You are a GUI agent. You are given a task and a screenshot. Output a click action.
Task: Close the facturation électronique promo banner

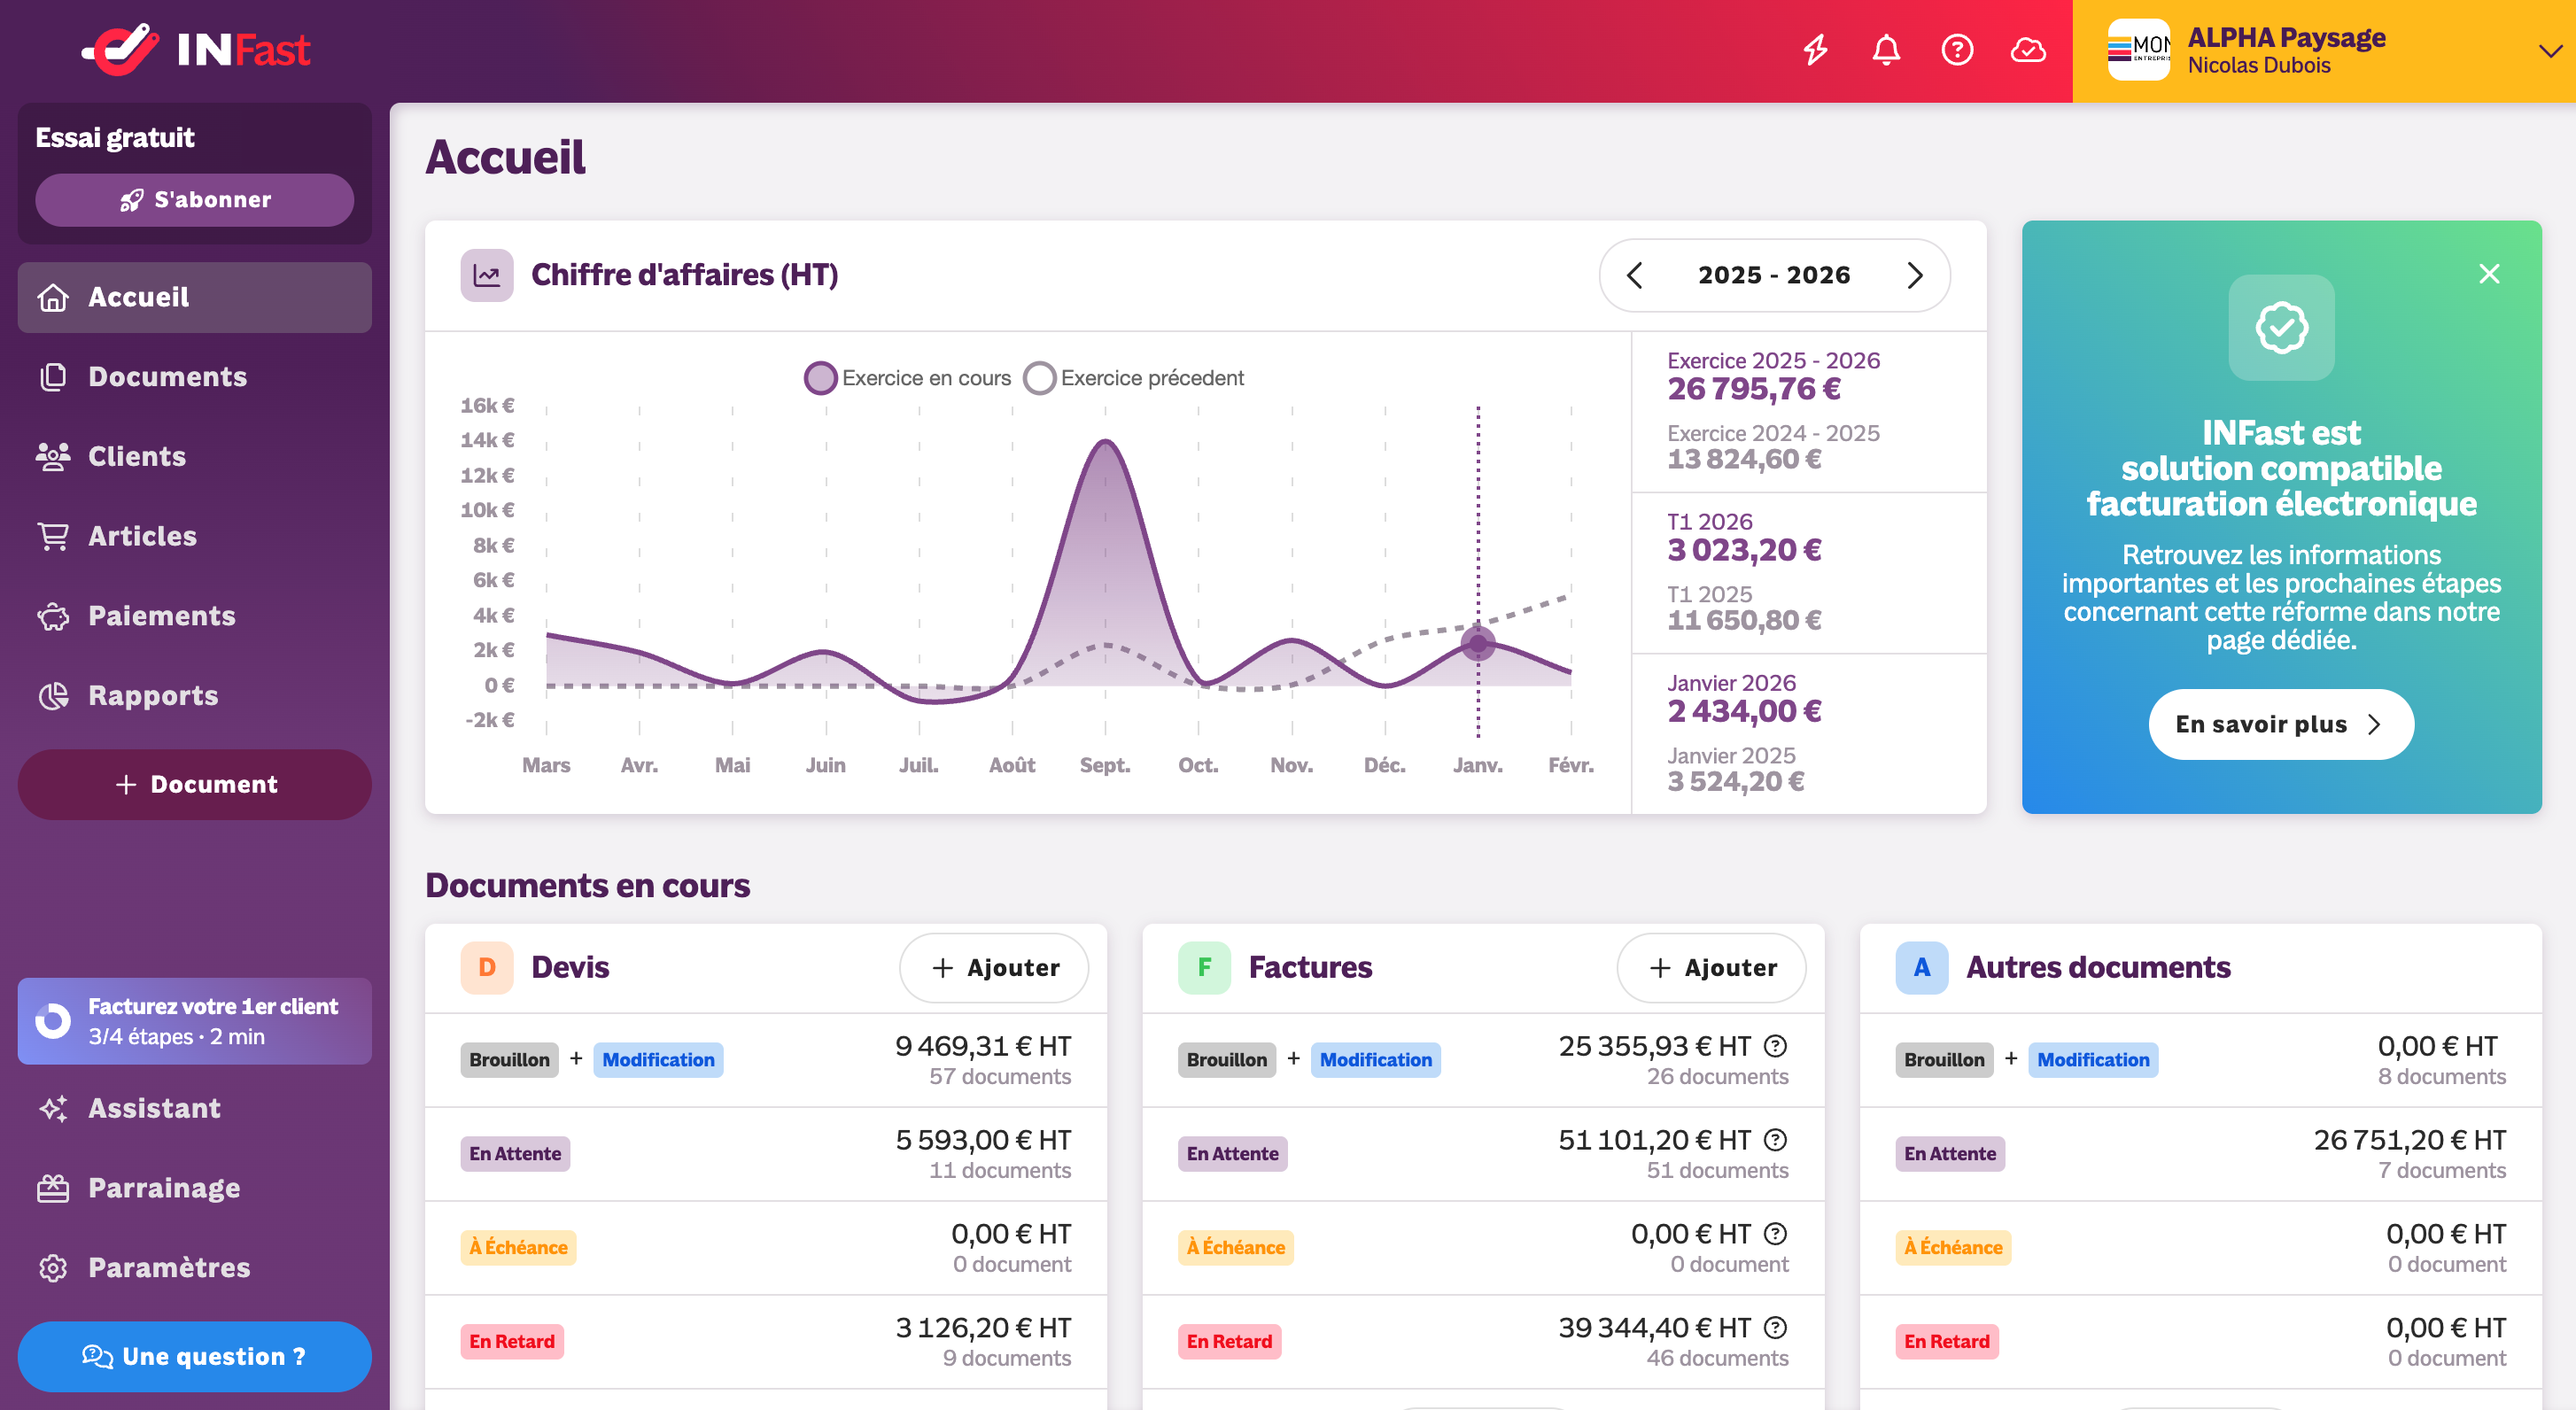2489,274
